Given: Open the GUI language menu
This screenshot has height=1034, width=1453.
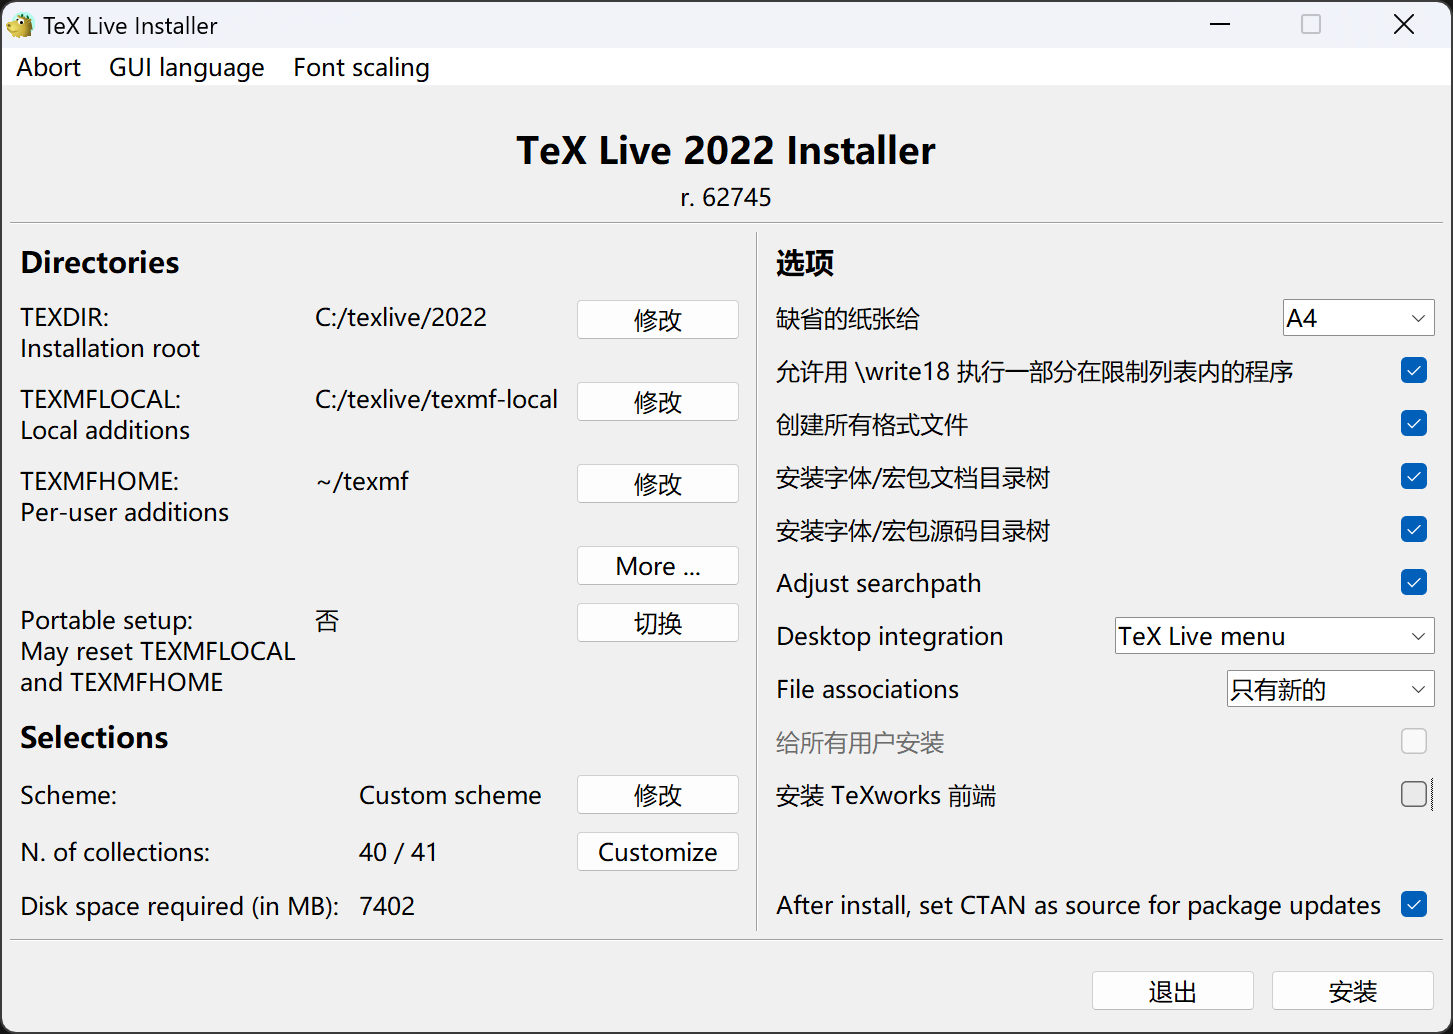Looking at the screenshot, I should (x=186, y=67).
